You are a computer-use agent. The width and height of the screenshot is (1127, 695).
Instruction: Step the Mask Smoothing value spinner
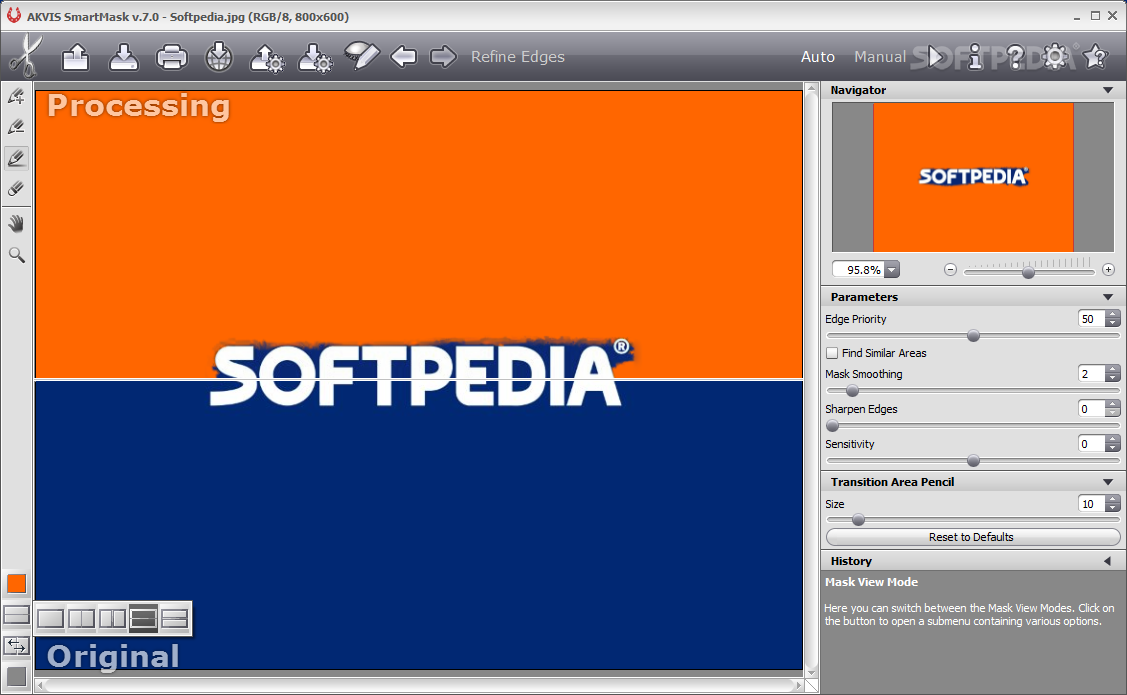pyautogui.click(x=1113, y=374)
